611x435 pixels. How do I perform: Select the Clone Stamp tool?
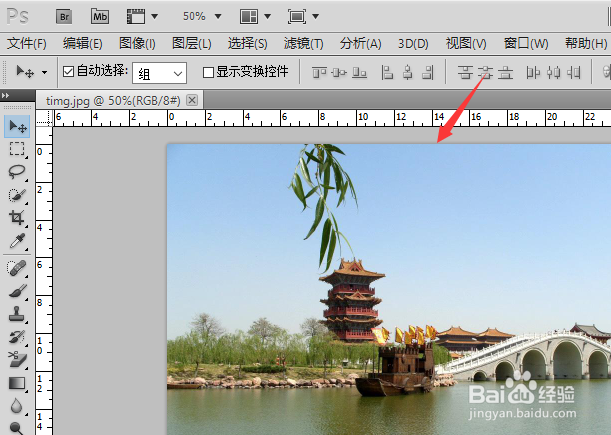click(x=17, y=314)
